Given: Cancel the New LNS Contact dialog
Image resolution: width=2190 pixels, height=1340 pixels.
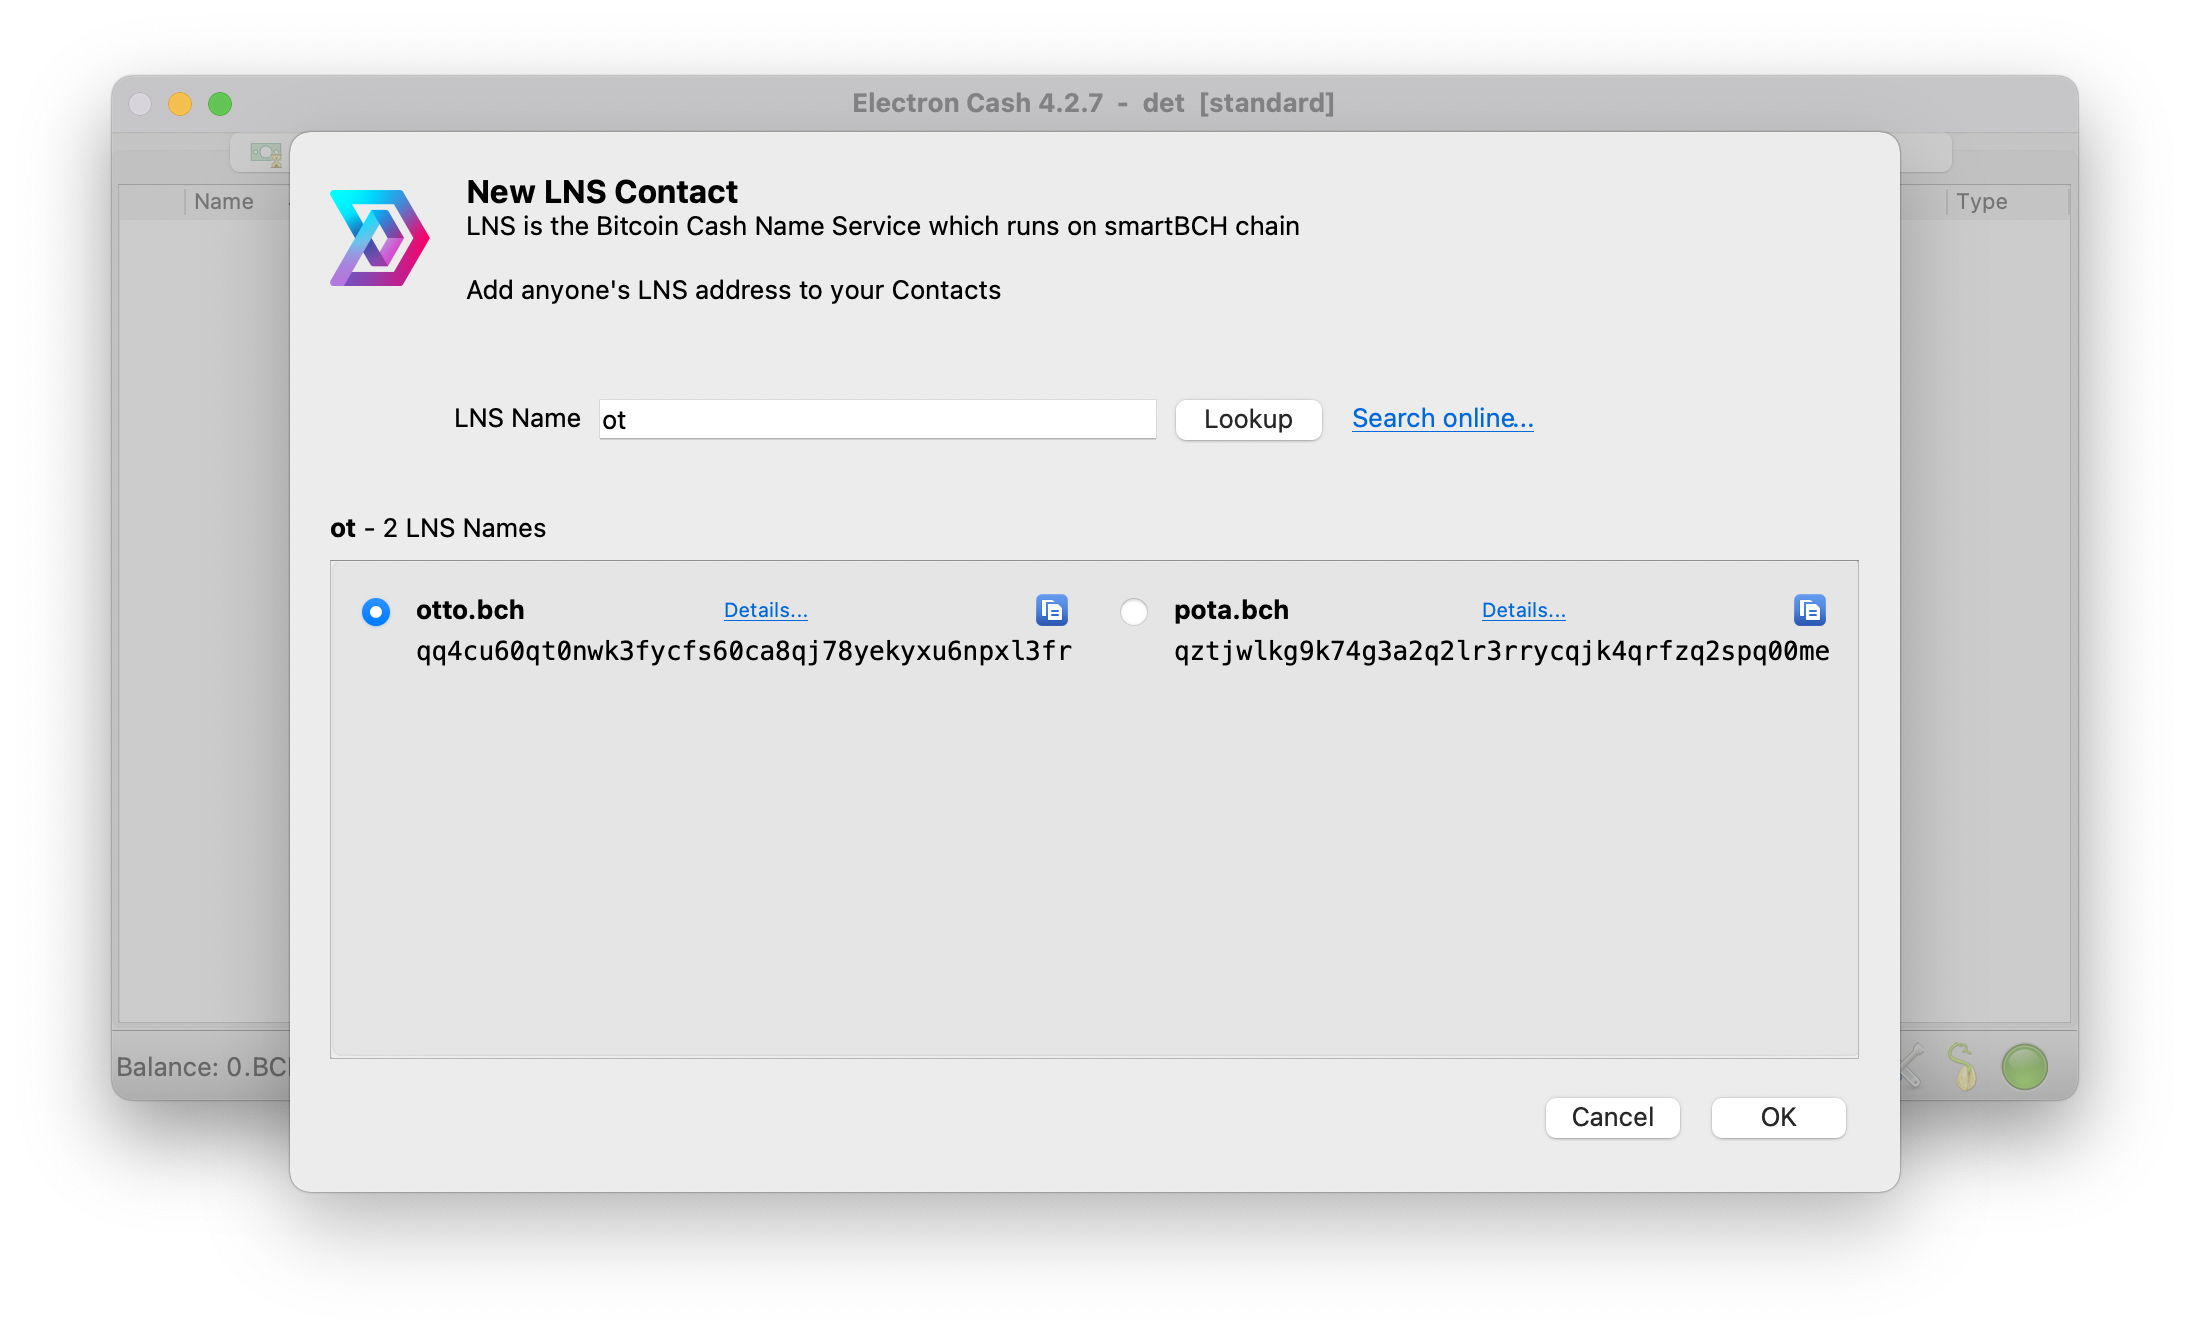Looking at the screenshot, I should click(x=1613, y=1117).
